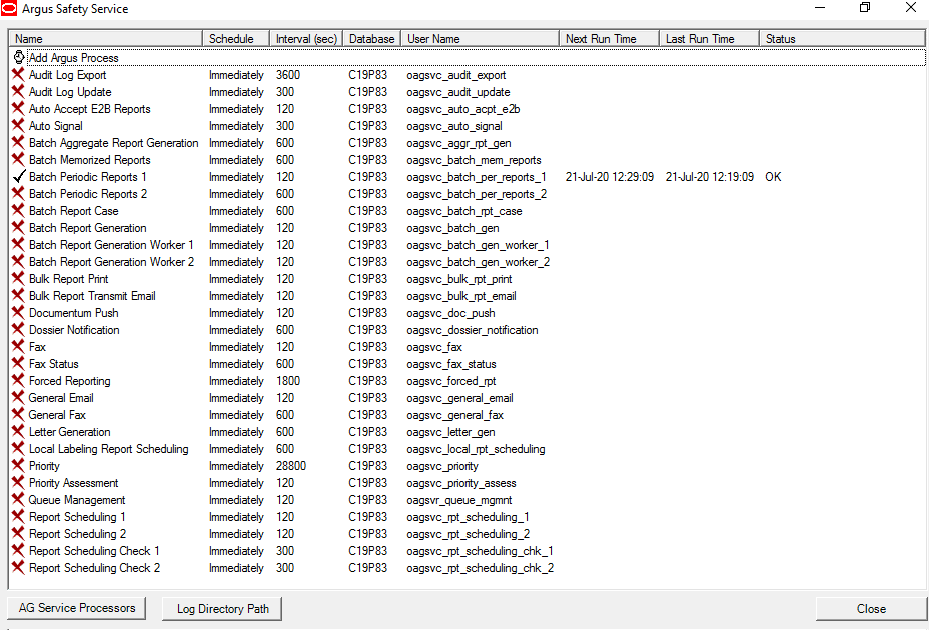Restore down the Argus Safety Service window
Image resolution: width=929 pixels, height=630 pixels.
(865, 8)
